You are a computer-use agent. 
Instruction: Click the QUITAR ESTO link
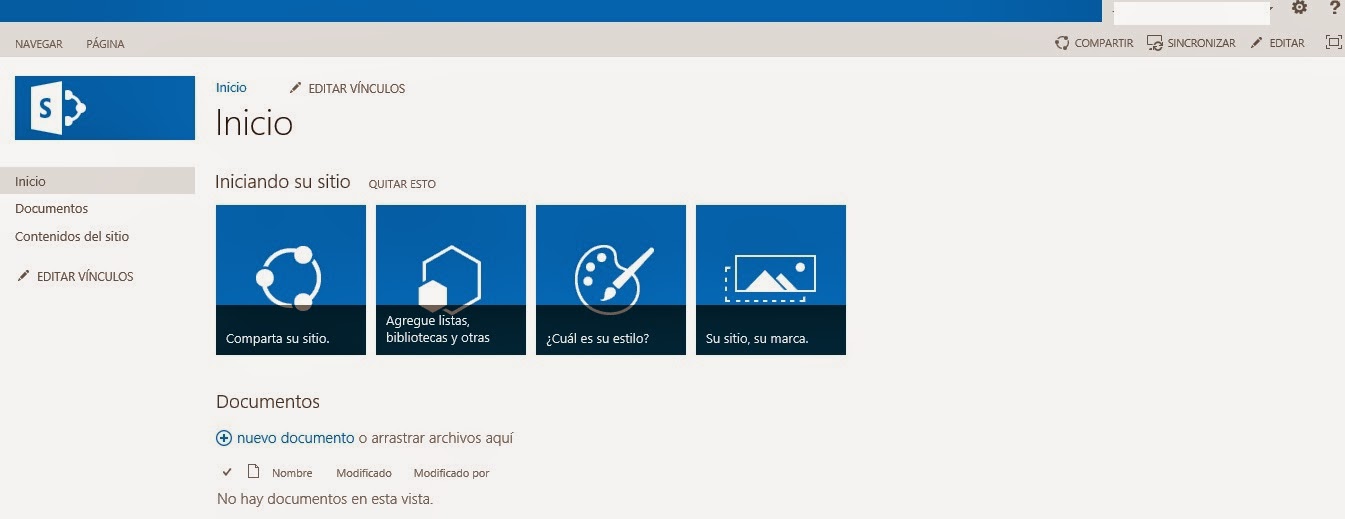(402, 184)
